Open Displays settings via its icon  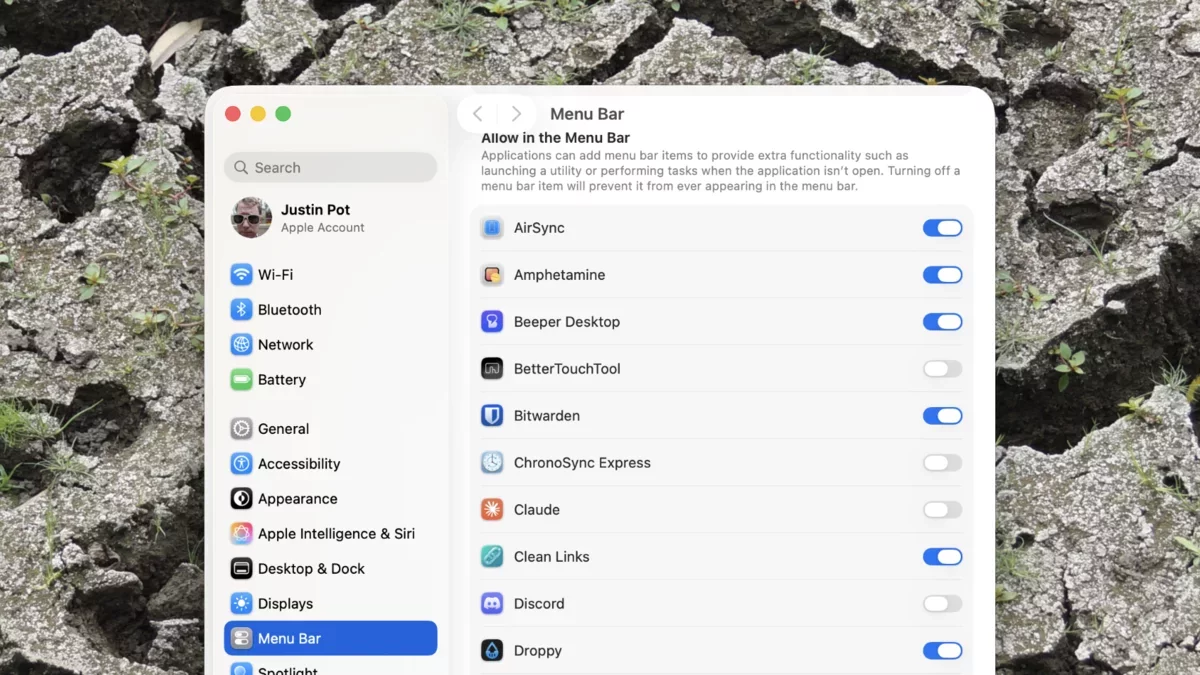coord(241,603)
